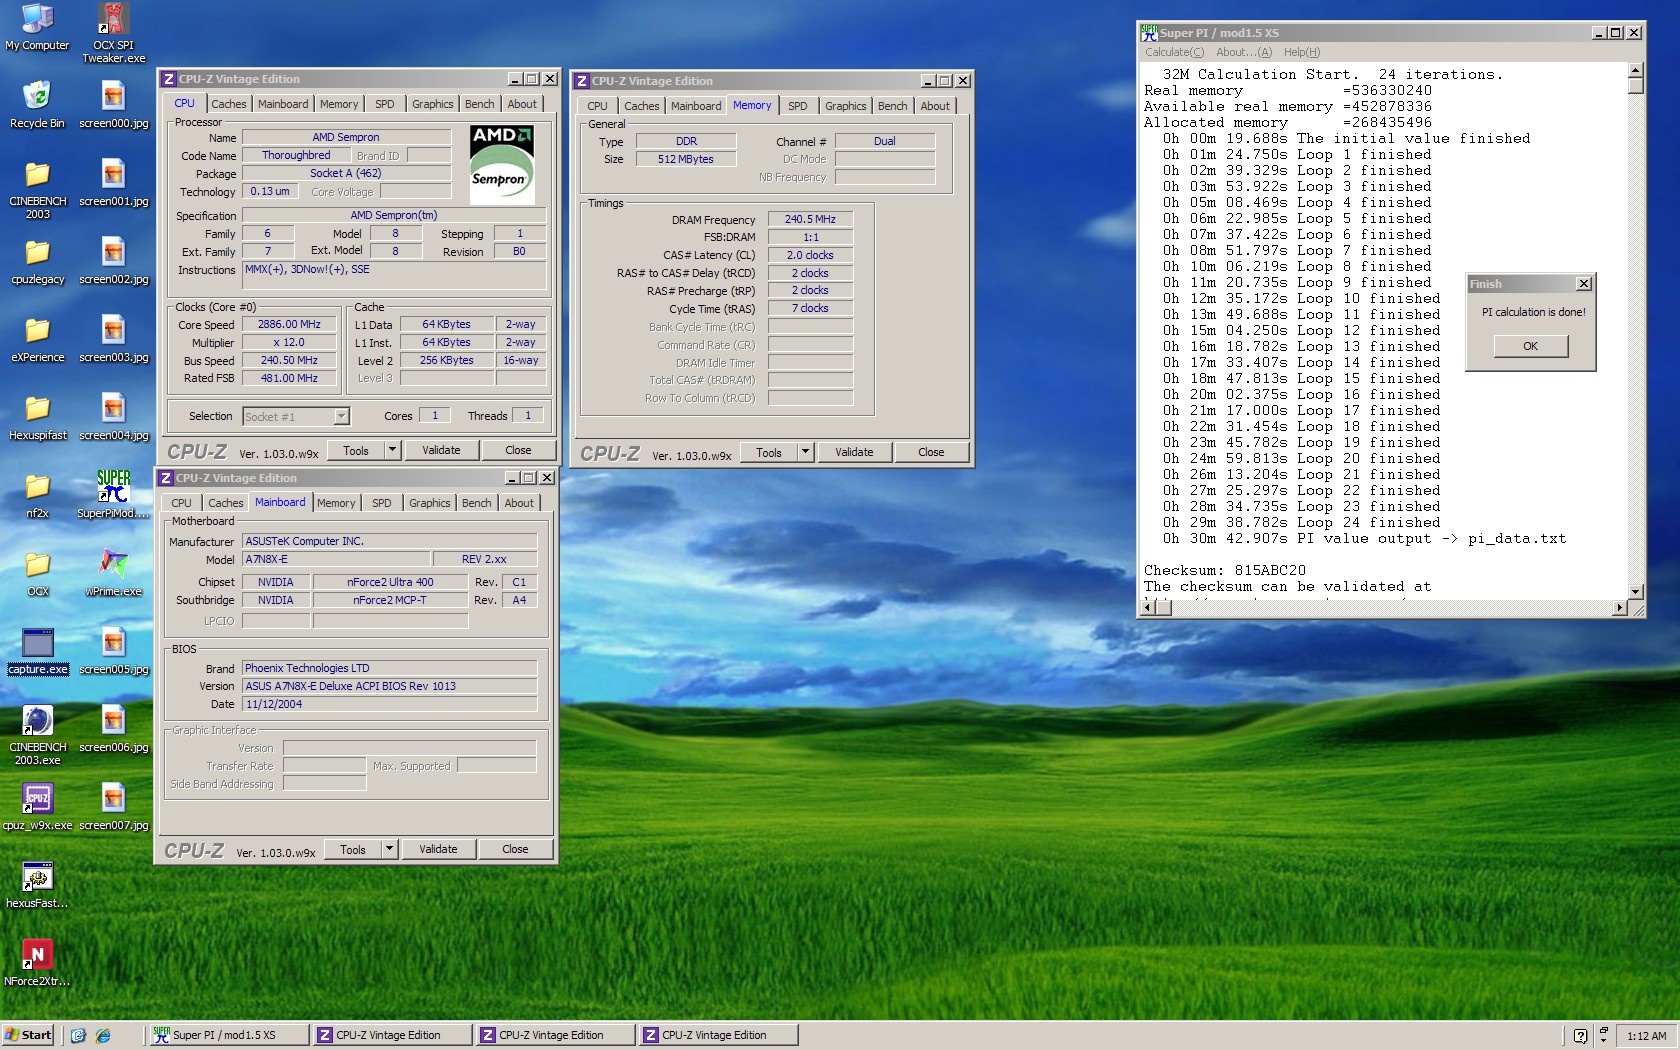Select screen004.jpg desktop file
1680x1050 pixels.
pyautogui.click(x=113, y=417)
